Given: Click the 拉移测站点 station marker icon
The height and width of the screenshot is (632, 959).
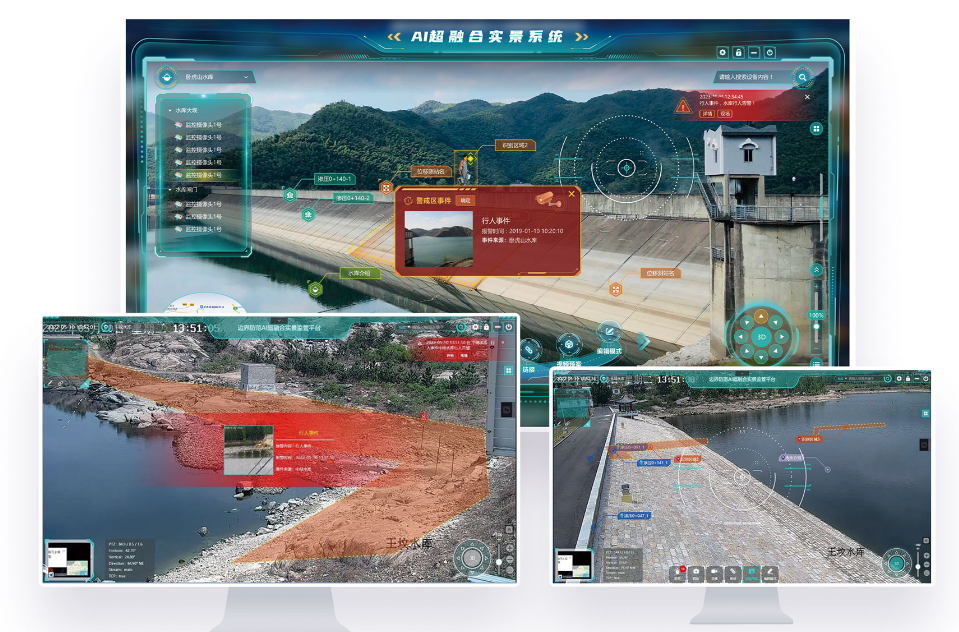Looking at the screenshot, I should pos(385,186).
